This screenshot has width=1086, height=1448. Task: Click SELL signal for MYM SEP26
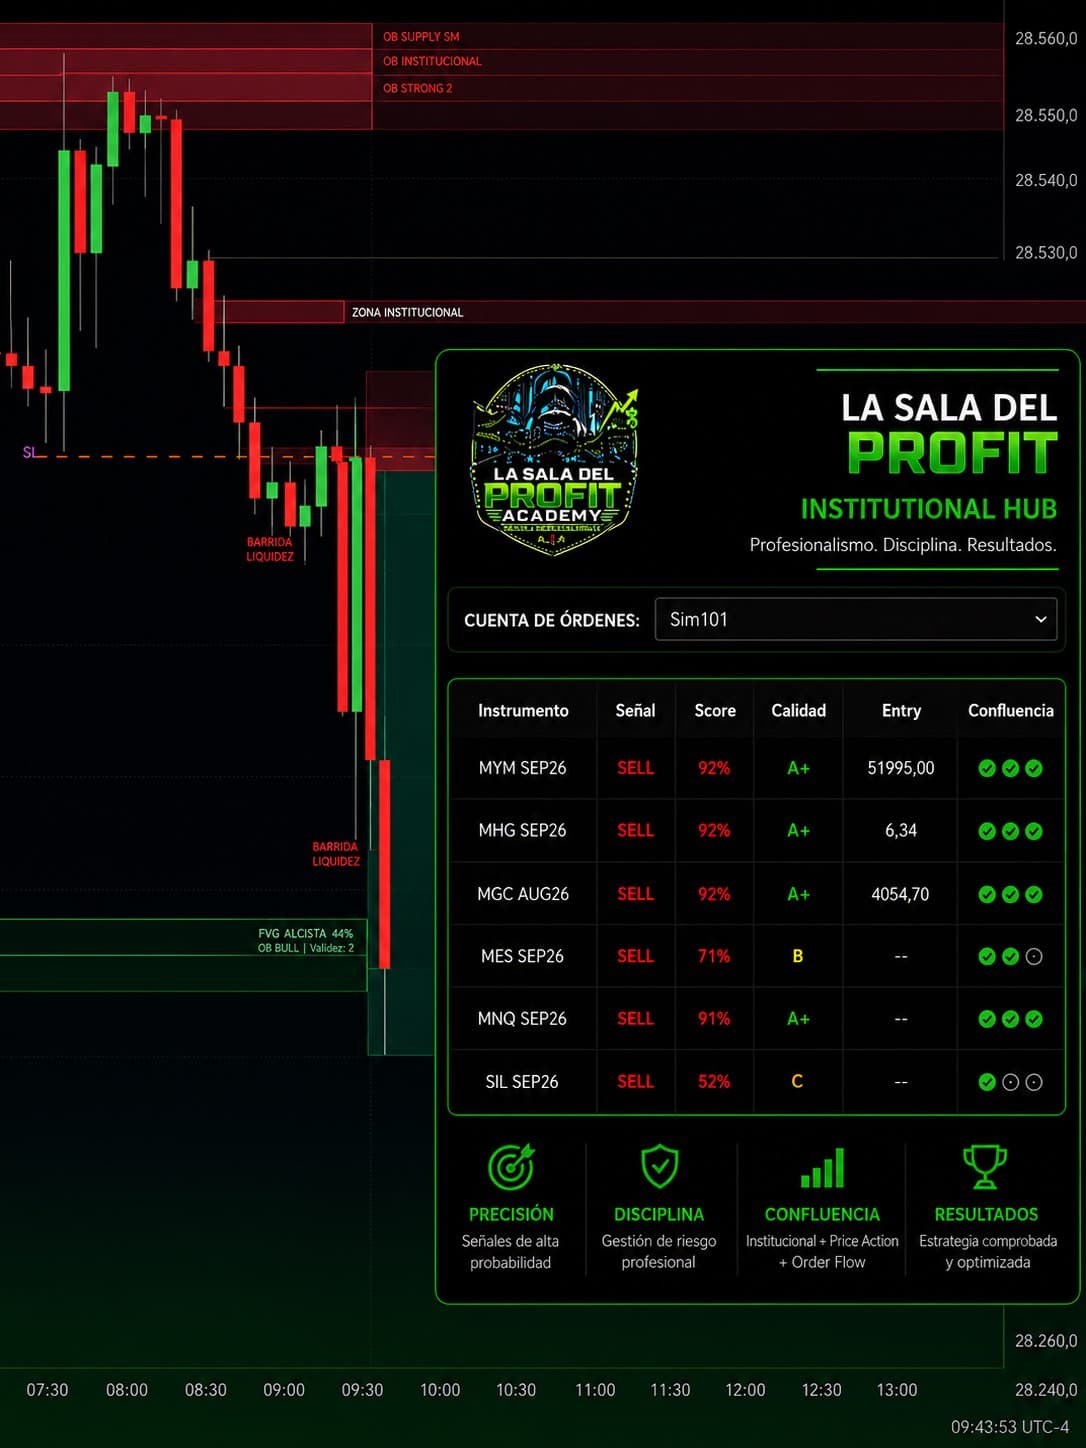click(635, 768)
